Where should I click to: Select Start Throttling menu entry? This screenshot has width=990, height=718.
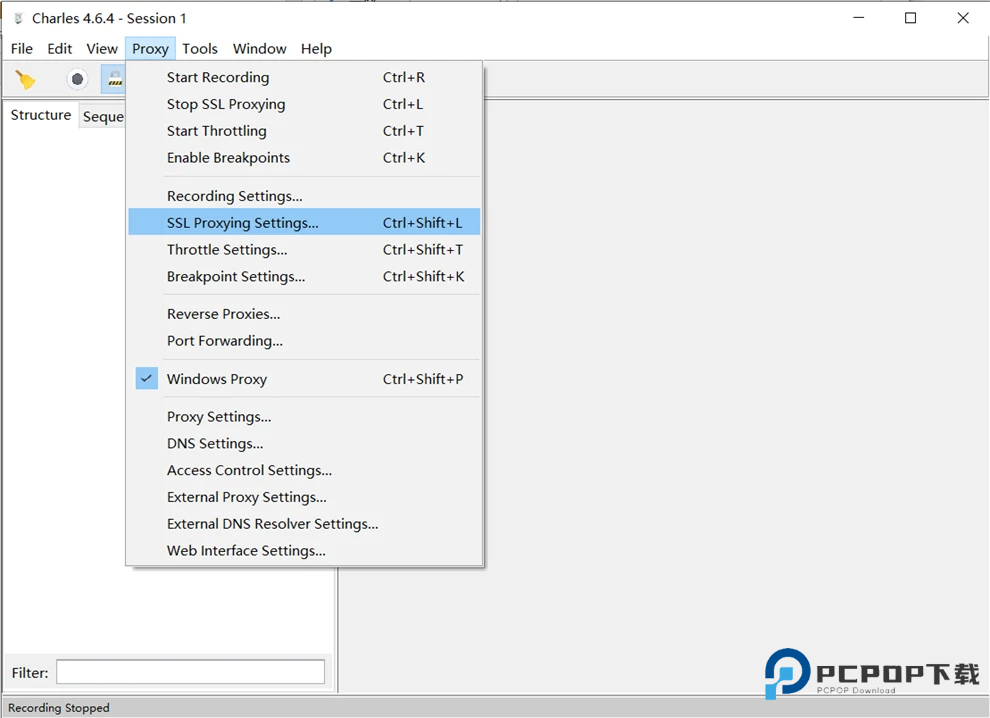(217, 131)
